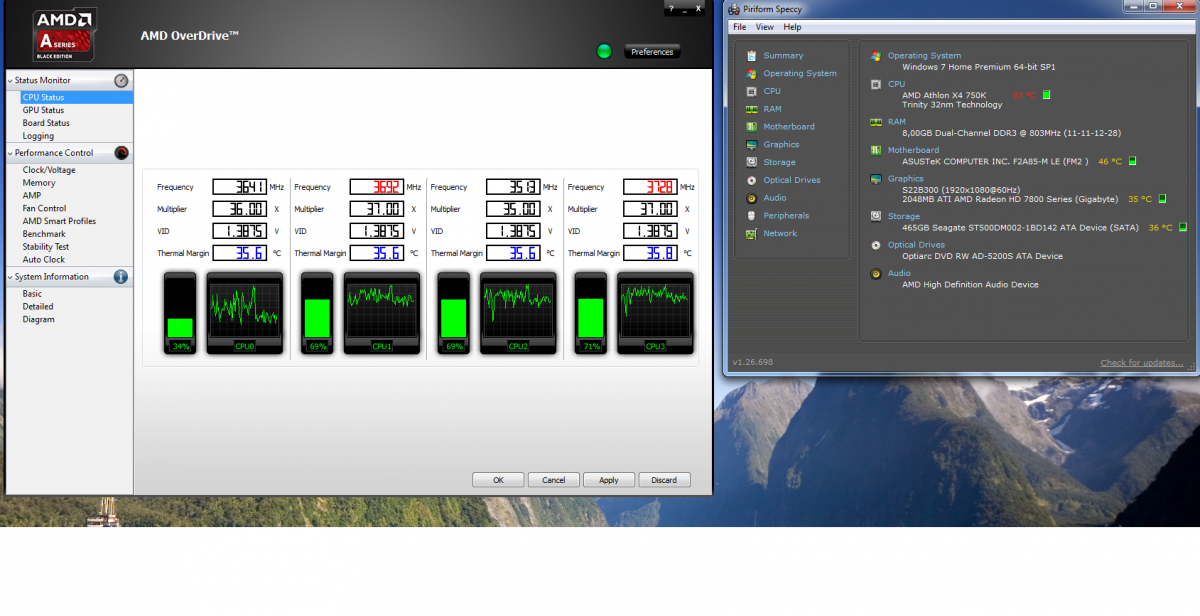Image resolution: width=1200 pixels, height=616 pixels.
Task: Click Check for updates link in Speccy
Action: (1141, 363)
